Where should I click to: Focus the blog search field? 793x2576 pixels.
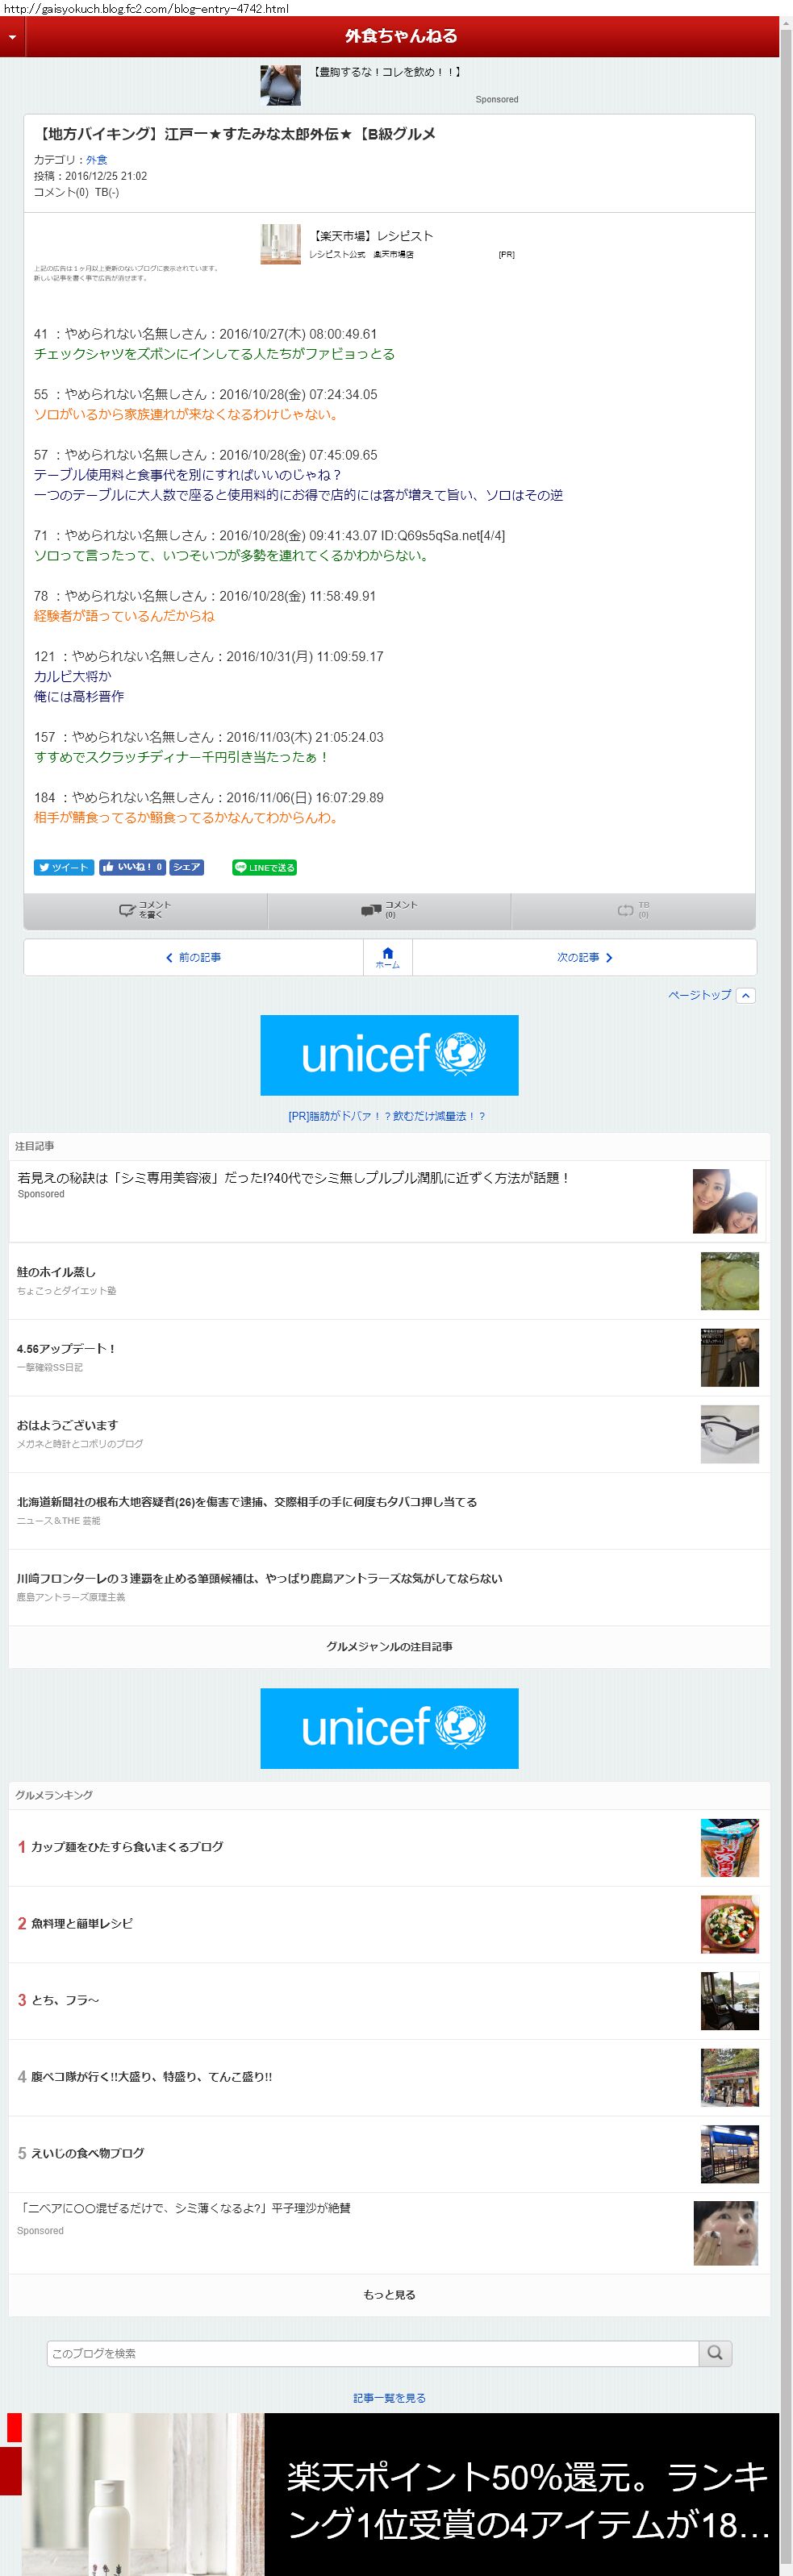tap(372, 2352)
